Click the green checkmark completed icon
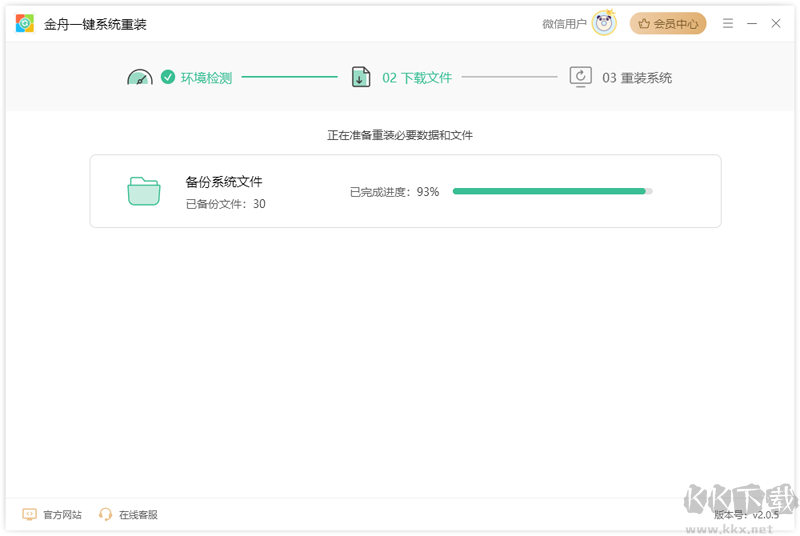Viewport: 800px width, 536px height. pyautogui.click(x=168, y=77)
